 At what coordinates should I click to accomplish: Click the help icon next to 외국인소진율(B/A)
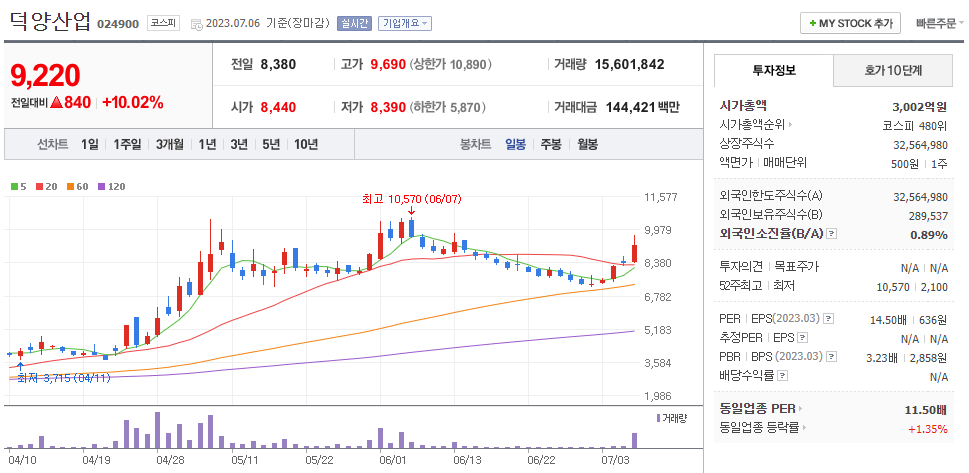(x=832, y=234)
